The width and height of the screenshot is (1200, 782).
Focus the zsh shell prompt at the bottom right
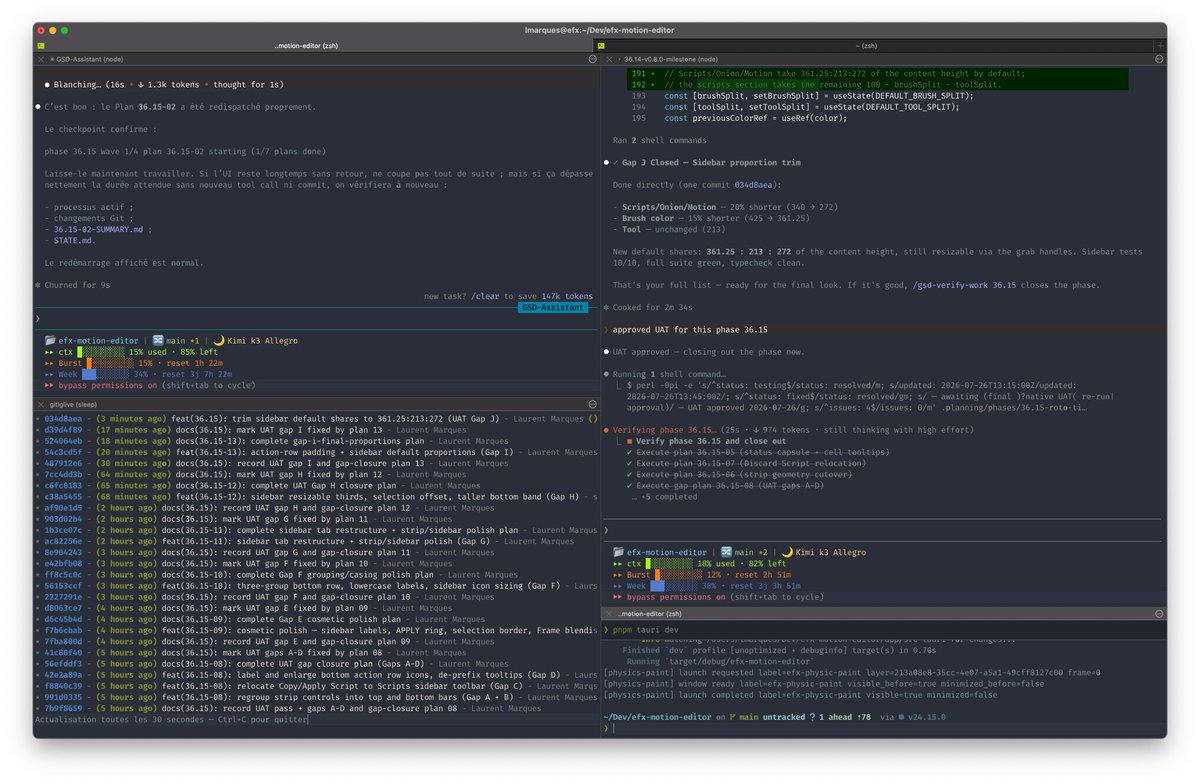click(882, 729)
